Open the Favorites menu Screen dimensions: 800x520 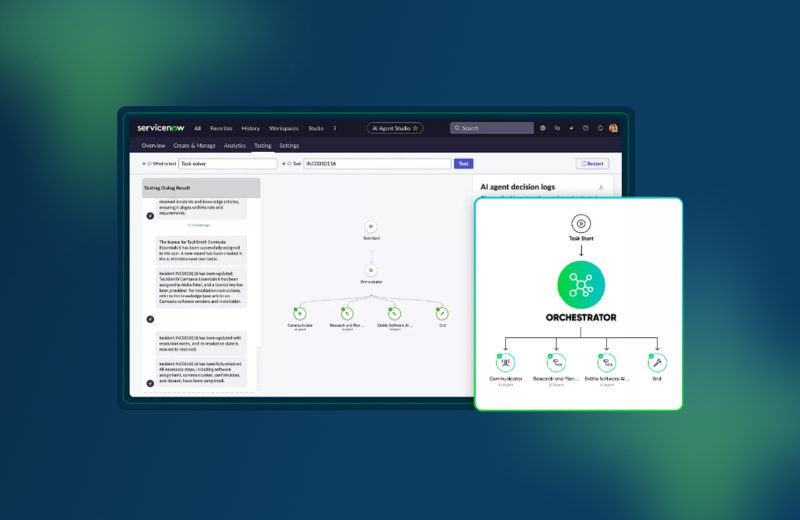[x=221, y=128]
